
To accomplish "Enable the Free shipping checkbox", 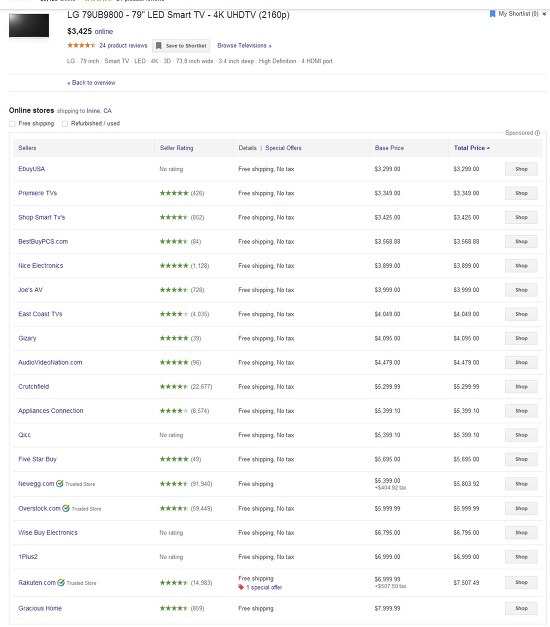I will tap(12, 124).
